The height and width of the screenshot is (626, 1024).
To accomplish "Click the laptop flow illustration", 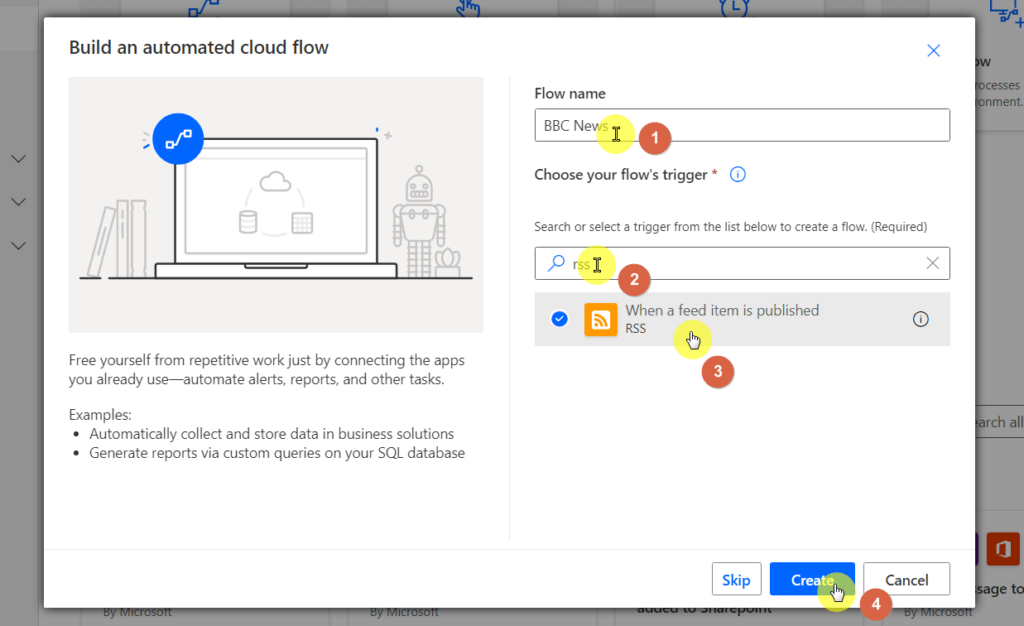I will pyautogui.click(x=276, y=204).
